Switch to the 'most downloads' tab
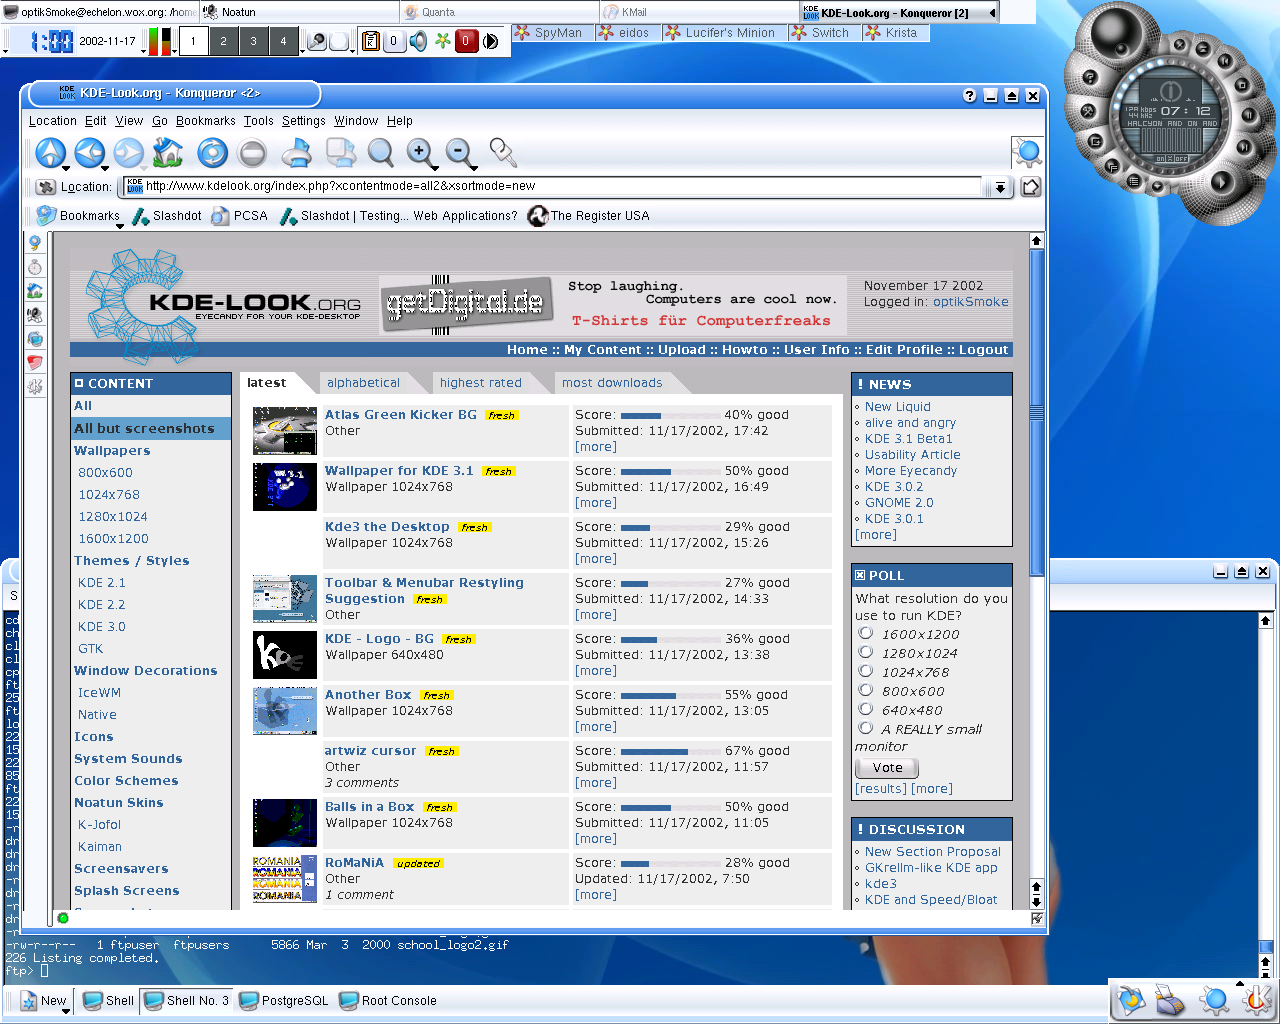The image size is (1280, 1024). pyautogui.click(x=612, y=382)
